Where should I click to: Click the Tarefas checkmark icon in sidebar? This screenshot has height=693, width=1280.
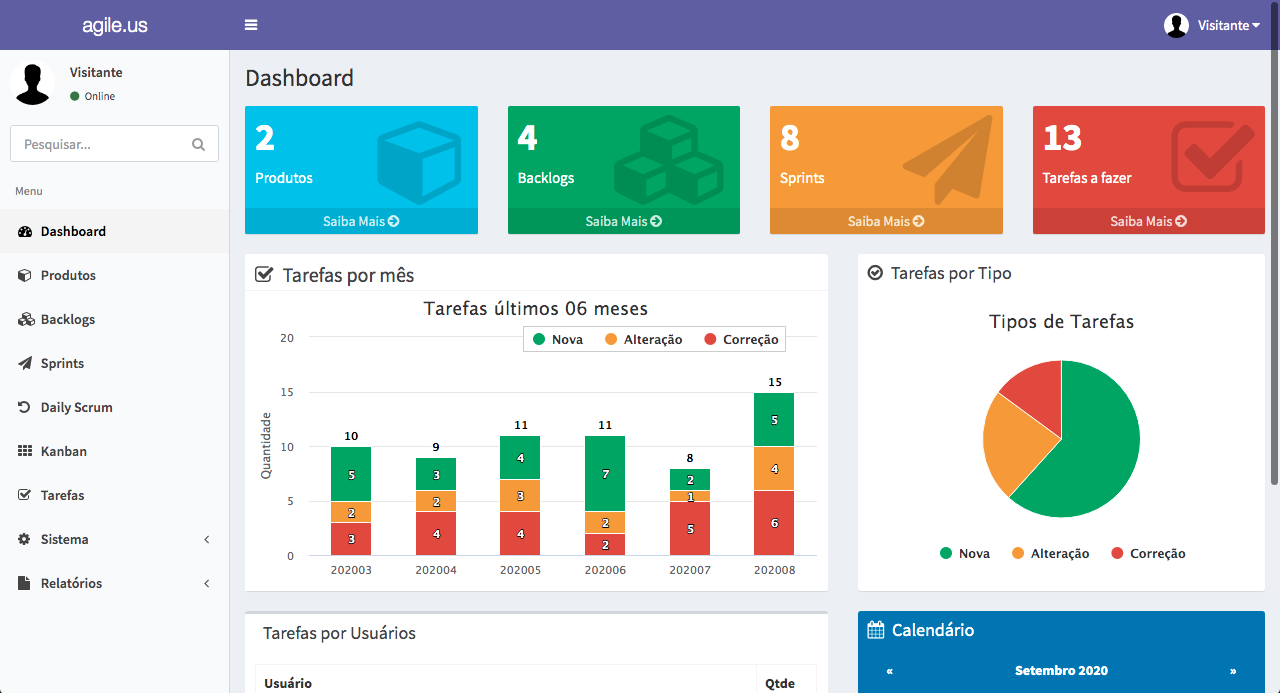click(x=25, y=495)
